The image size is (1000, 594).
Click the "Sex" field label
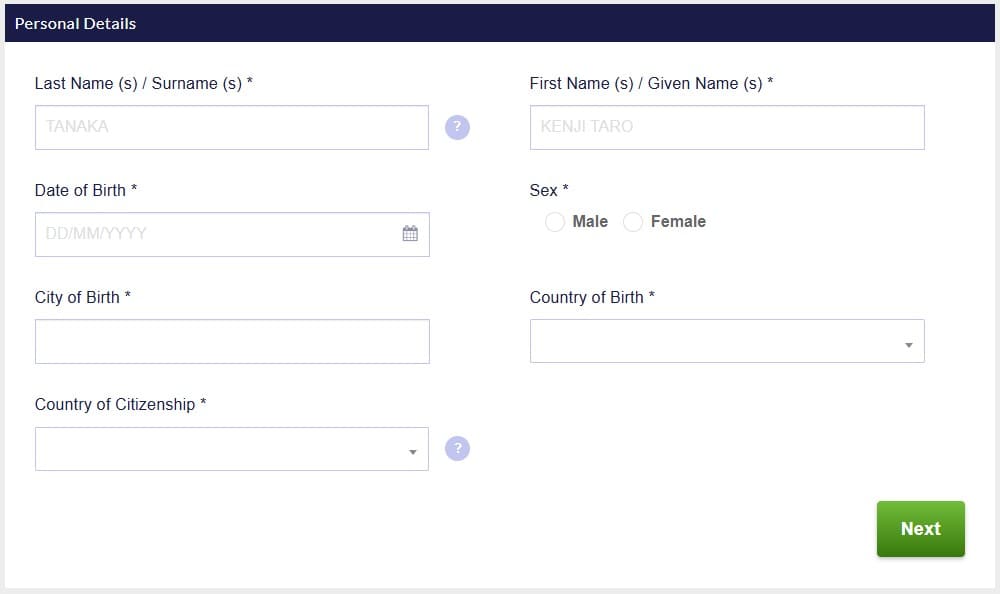pos(548,190)
